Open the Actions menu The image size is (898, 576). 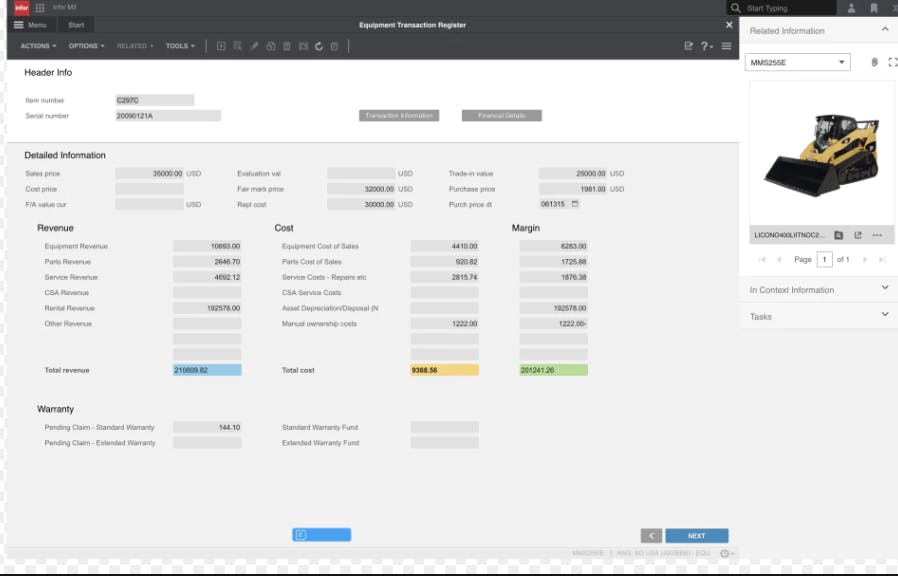(x=37, y=46)
